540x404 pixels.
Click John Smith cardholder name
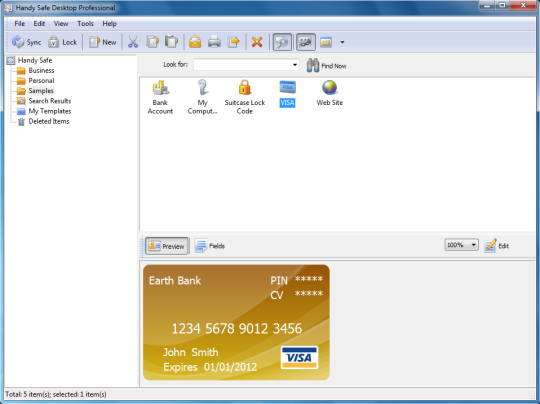click(190, 352)
